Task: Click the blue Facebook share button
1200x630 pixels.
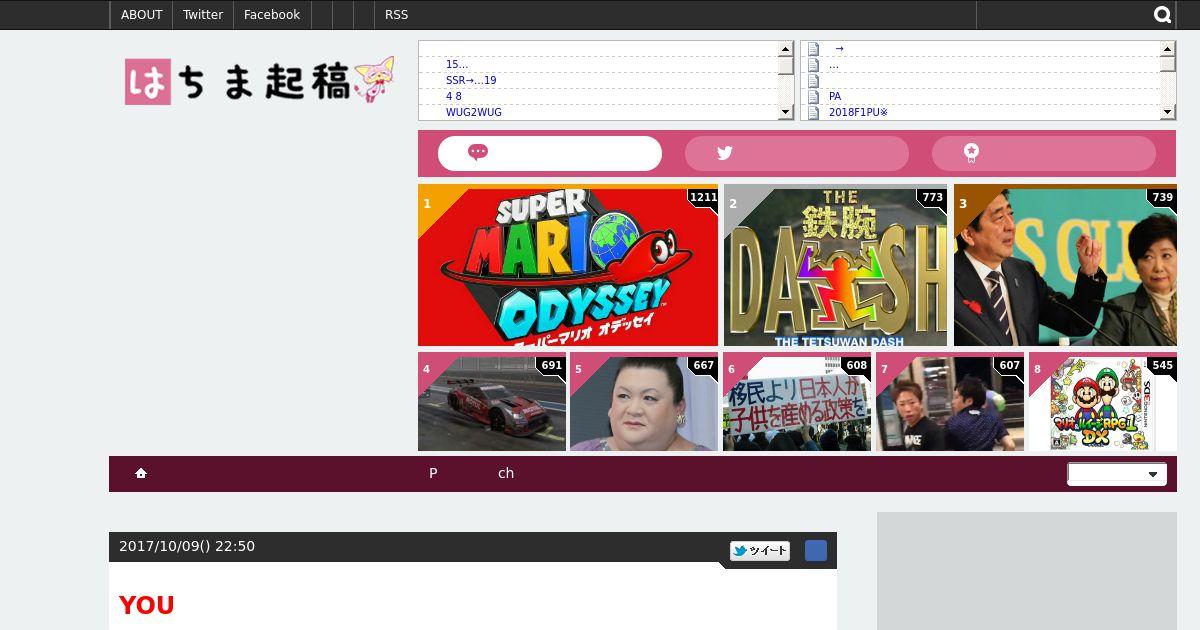Action: (x=816, y=551)
